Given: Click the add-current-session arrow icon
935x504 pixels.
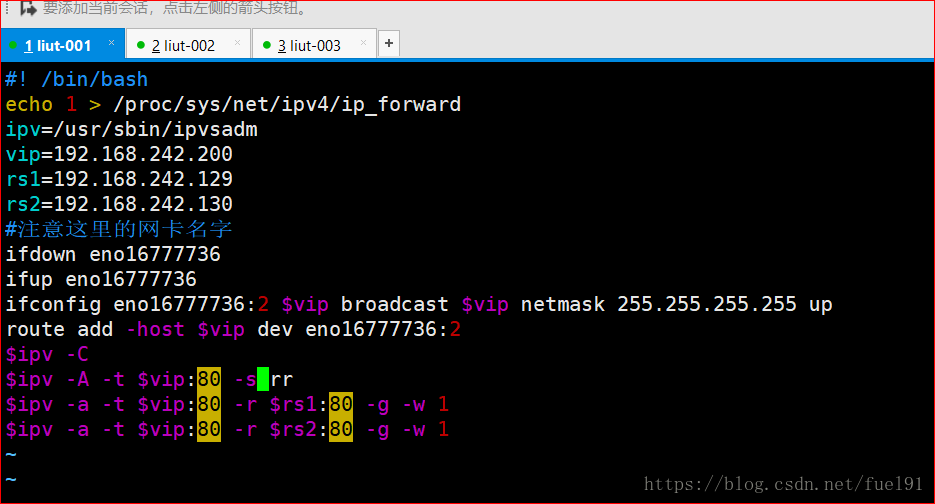Looking at the screenshot, I should (28, 8).
